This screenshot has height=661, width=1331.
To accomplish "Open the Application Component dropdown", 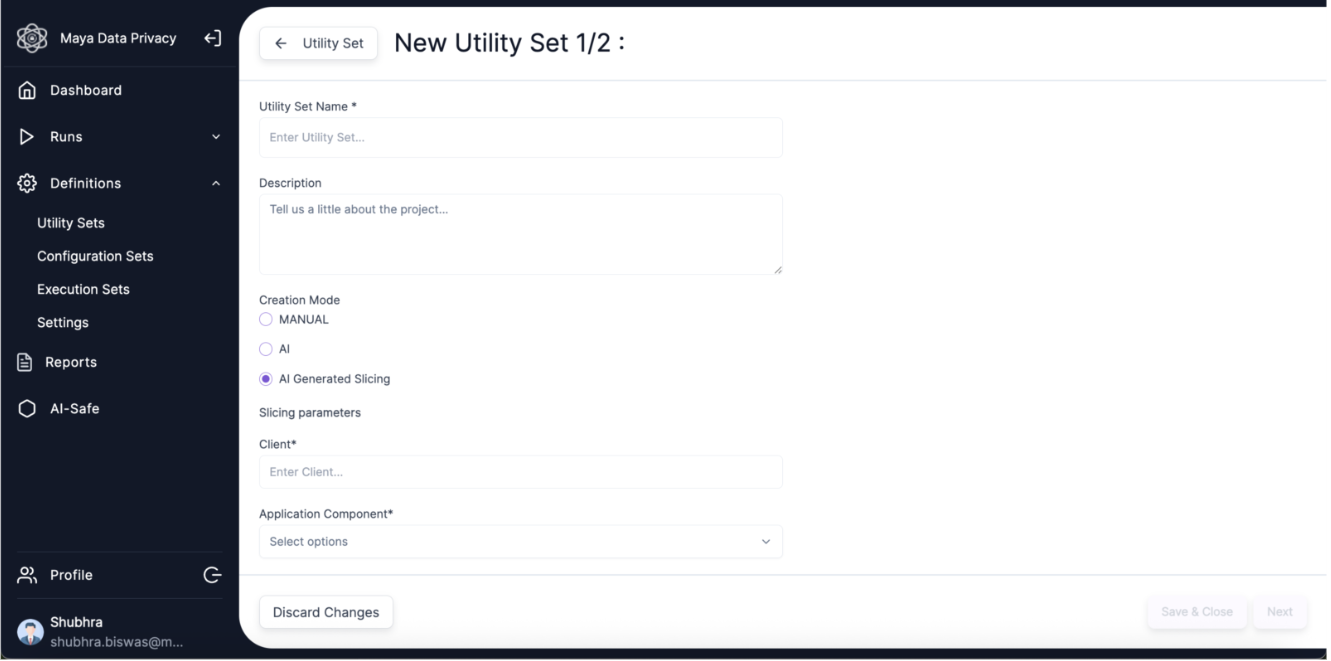I will pos(520,542).
